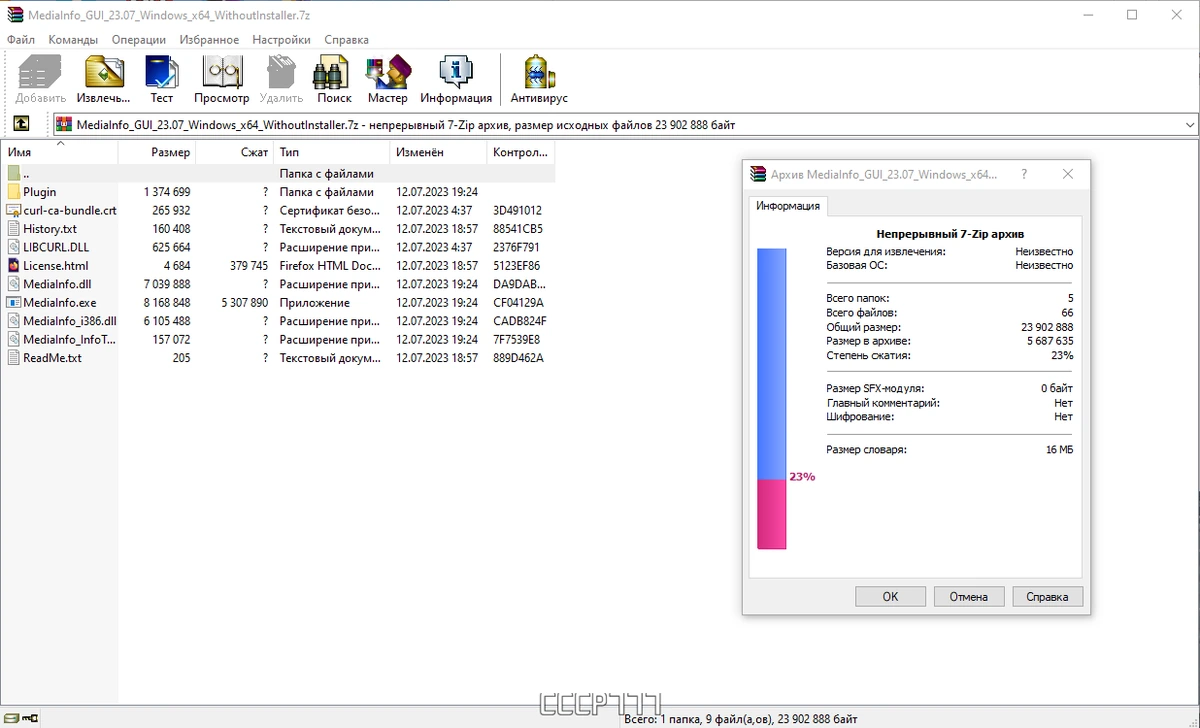Click the archive path address field
This screenshot has width=1200, height=728.
pyautogui.click(x=625, y=125)
